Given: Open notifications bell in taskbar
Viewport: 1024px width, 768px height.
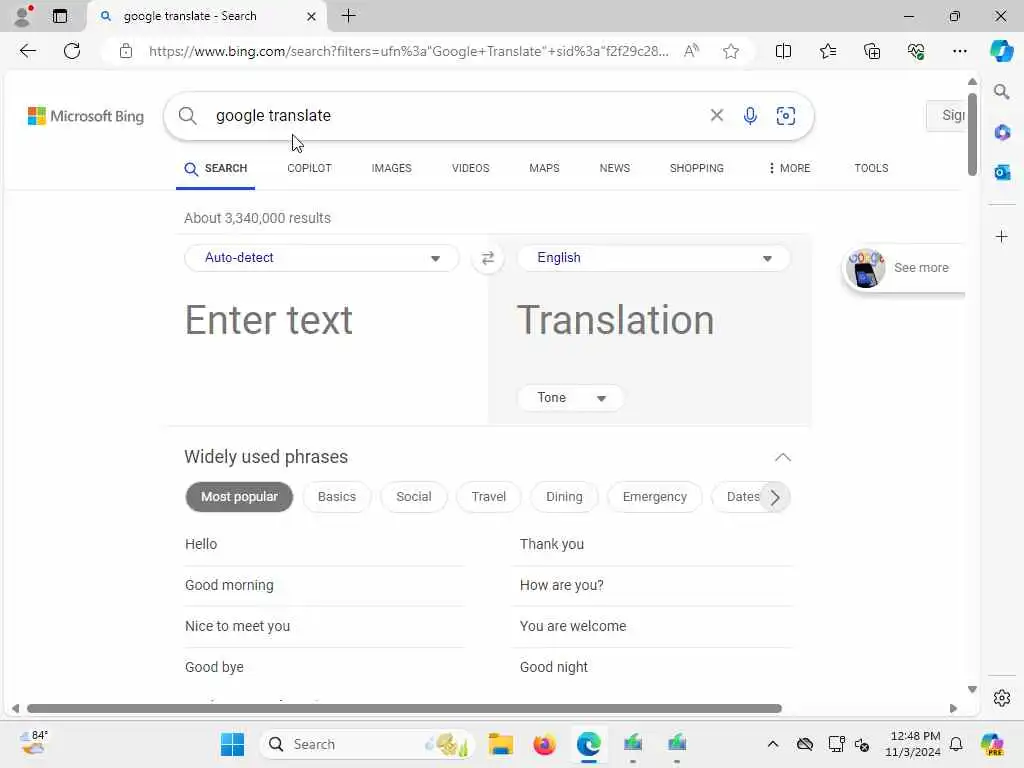Looking at the screenshot, I should click(x=956, y=744).
